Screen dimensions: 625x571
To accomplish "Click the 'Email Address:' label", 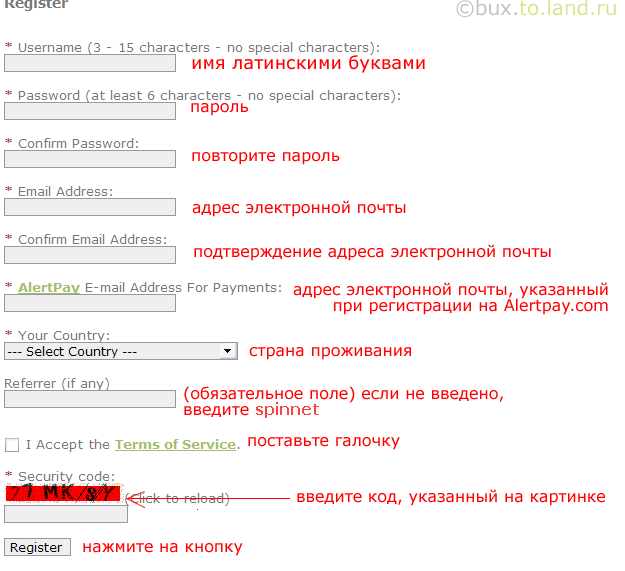I will [65, 191].
